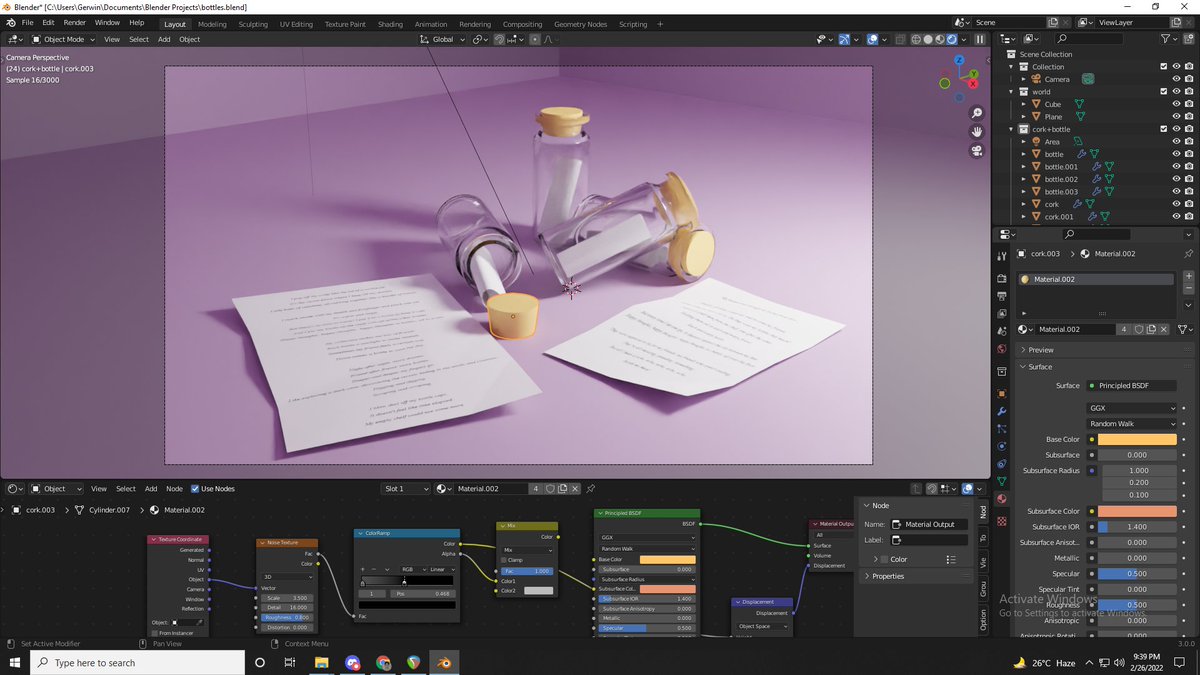Toggle the Use Nodes checkbox
The image size is (1200, 675).
point(195,488)
